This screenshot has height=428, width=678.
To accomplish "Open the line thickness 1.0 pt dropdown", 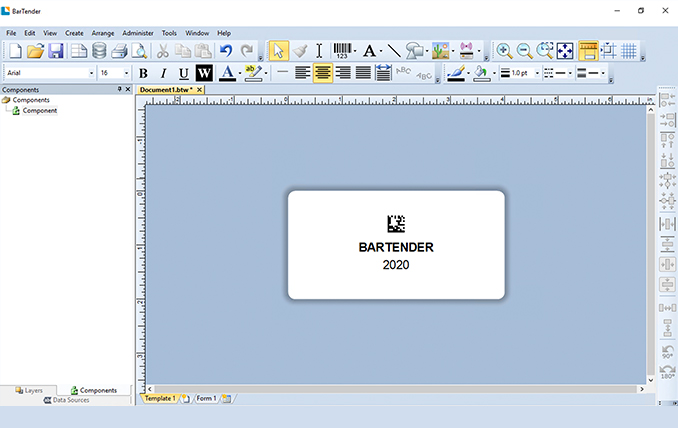I will (537, 73).
